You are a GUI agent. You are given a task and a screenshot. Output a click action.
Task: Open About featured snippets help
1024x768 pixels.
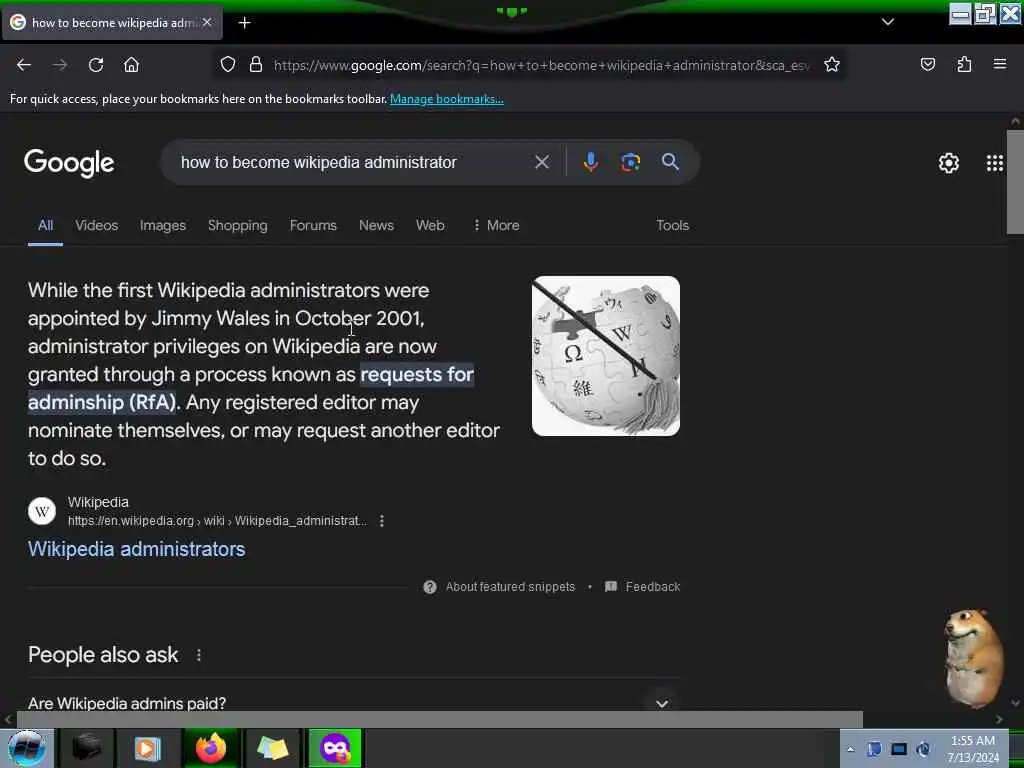[x=500, y=586]
